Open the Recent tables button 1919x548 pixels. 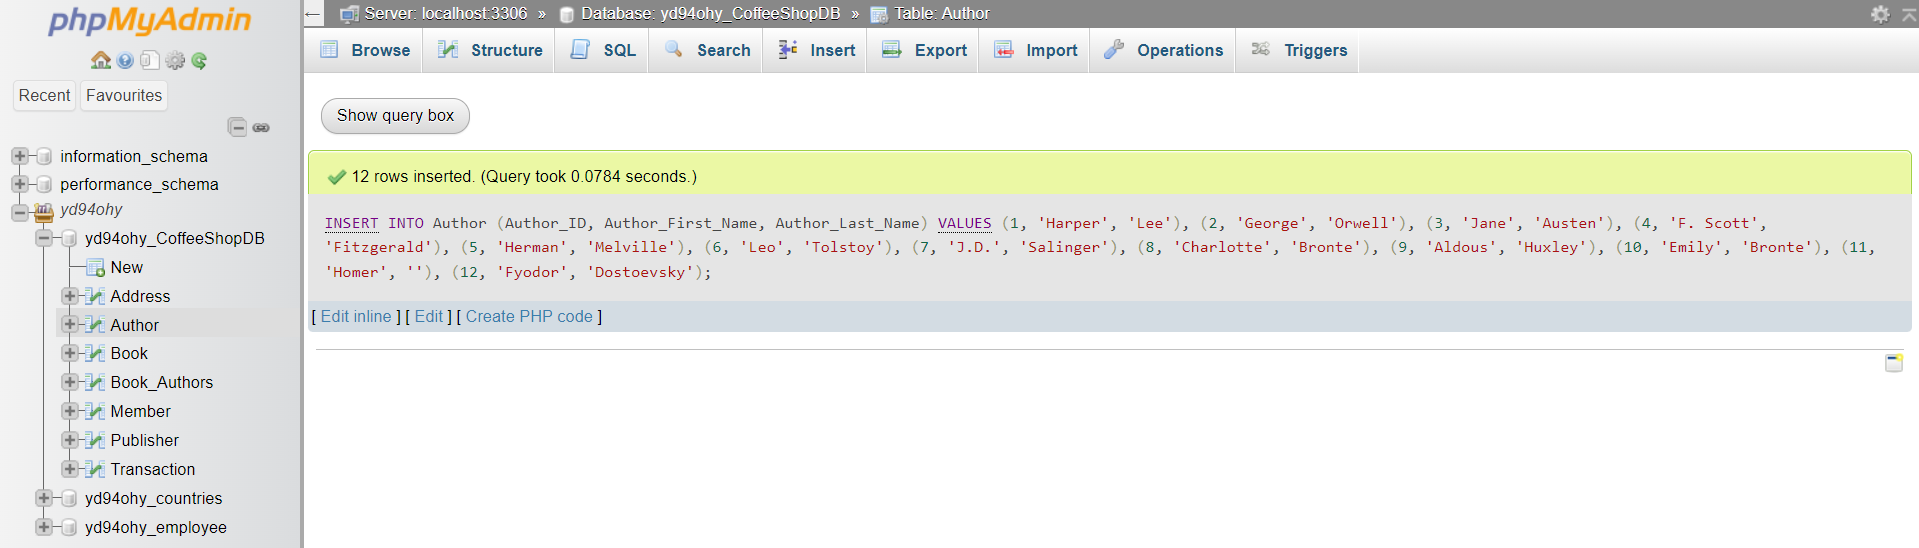[45, 95]
